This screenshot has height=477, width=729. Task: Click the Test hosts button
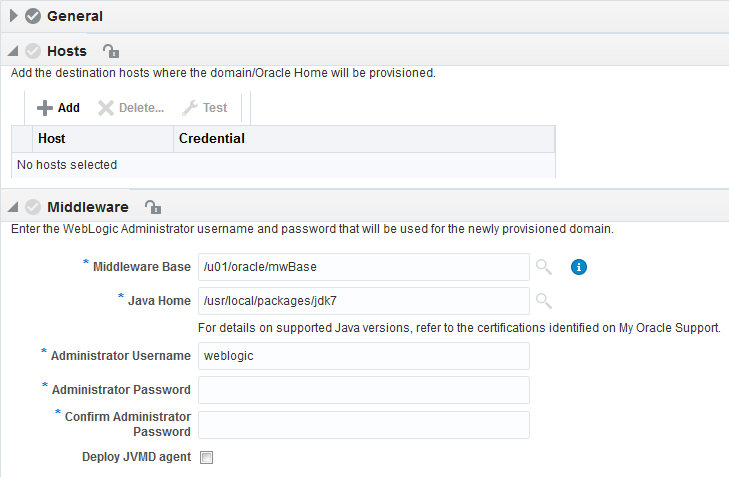point(205,108)
